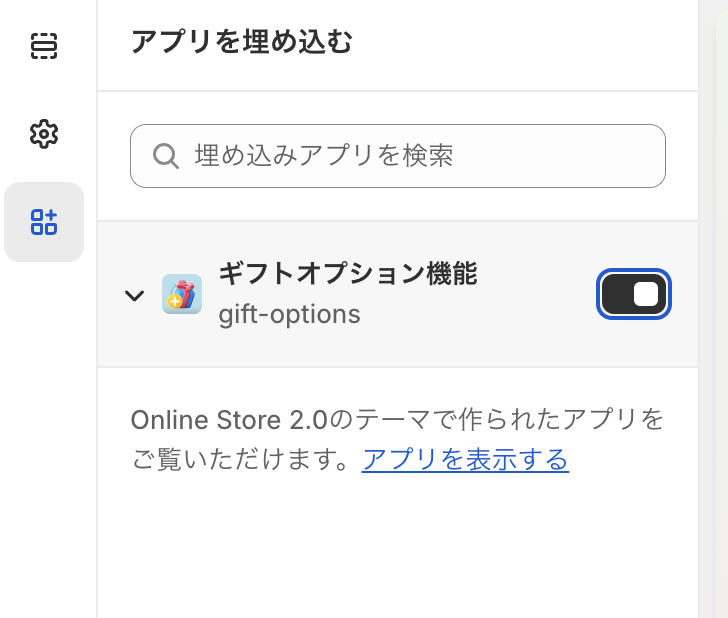The width and height of the screenshot is (728, 618).
Task: Click the ギフトオプション機能 app row background
Action: 398,294
